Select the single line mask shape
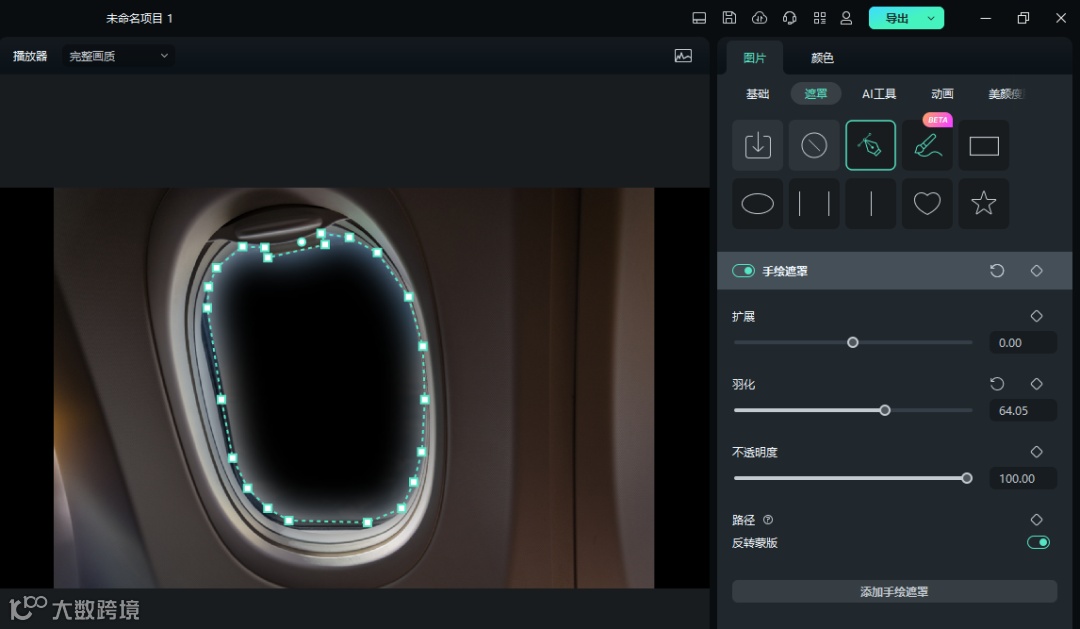Viewport: 1080px width, 629px height. [x=871, y=204]
